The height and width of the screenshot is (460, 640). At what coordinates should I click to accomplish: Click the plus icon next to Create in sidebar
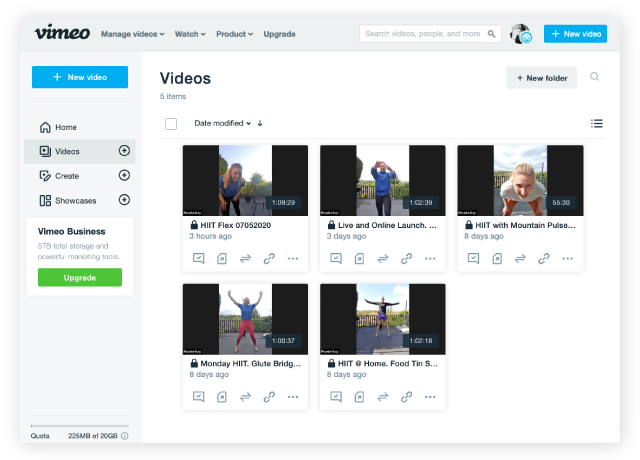(124, 175)
